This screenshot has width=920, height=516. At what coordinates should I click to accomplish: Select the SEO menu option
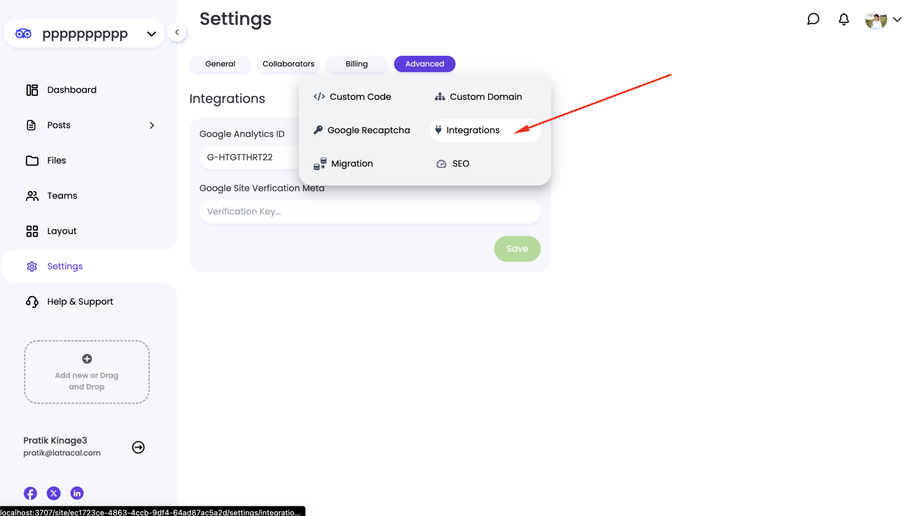(453, 164)
